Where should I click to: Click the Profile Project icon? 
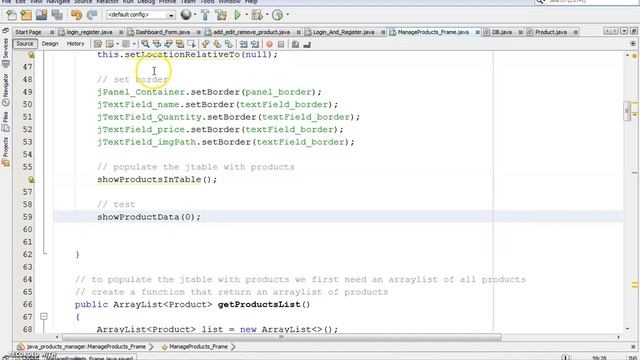click(x=278, y=15)
